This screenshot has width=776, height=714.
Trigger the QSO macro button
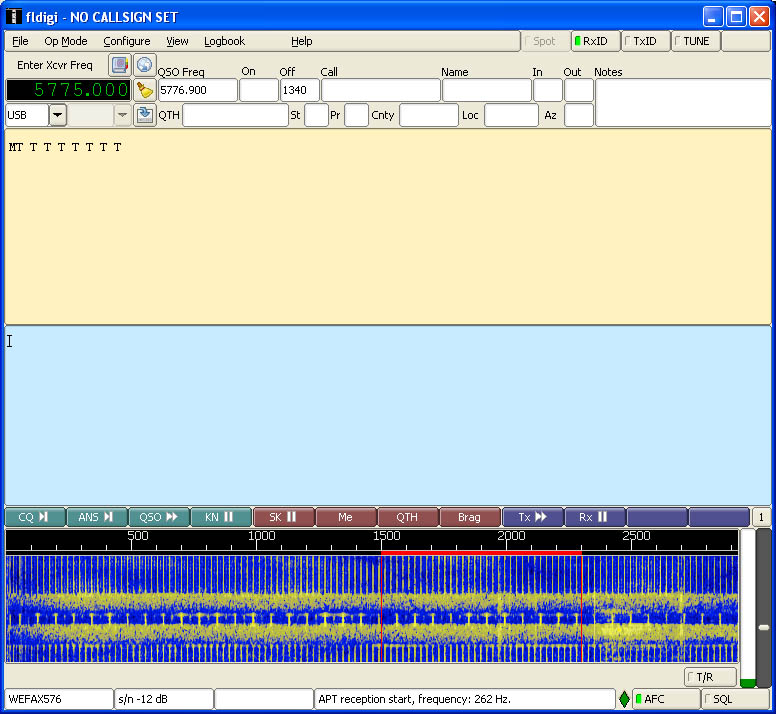click(159, 517)
